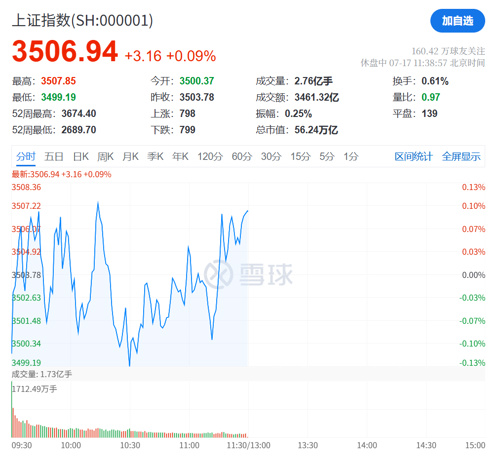Screen dimensions: 500x461
Task: Click the 上证指数(SH:000001) title
Action: tap(83, 20)
